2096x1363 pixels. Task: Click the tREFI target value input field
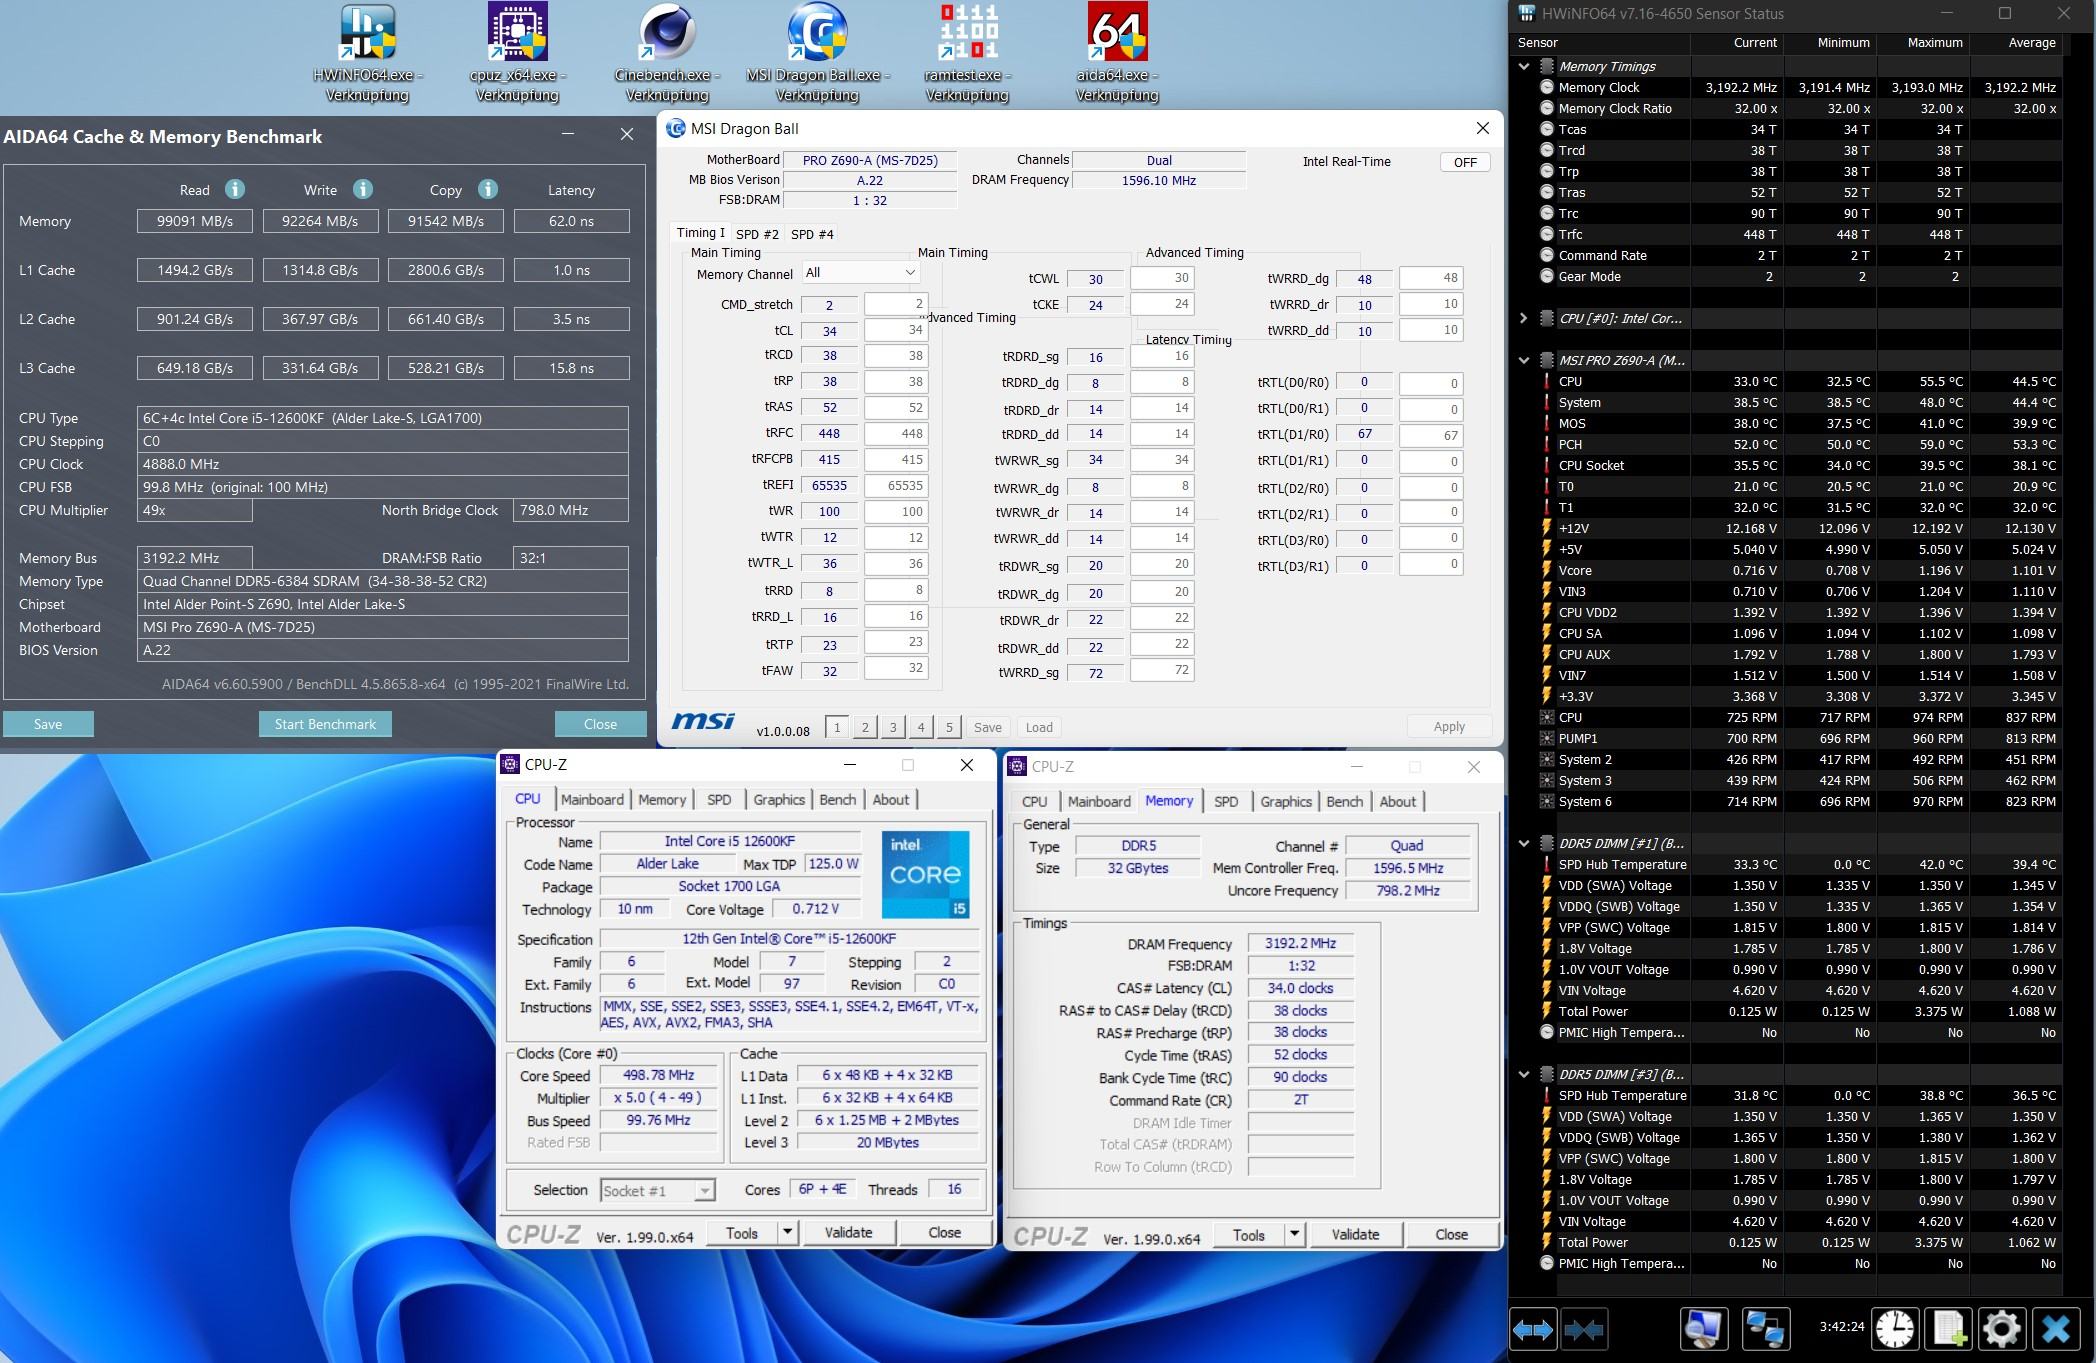pos(895,485)
